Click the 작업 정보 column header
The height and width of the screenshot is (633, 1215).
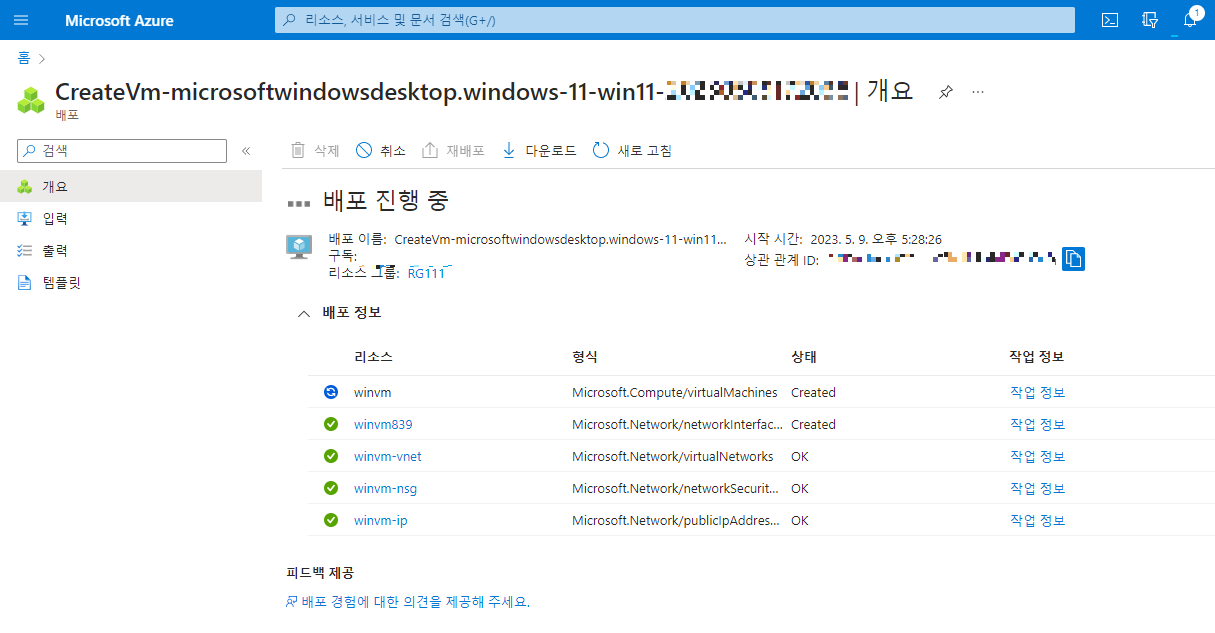click(1037, 357)
